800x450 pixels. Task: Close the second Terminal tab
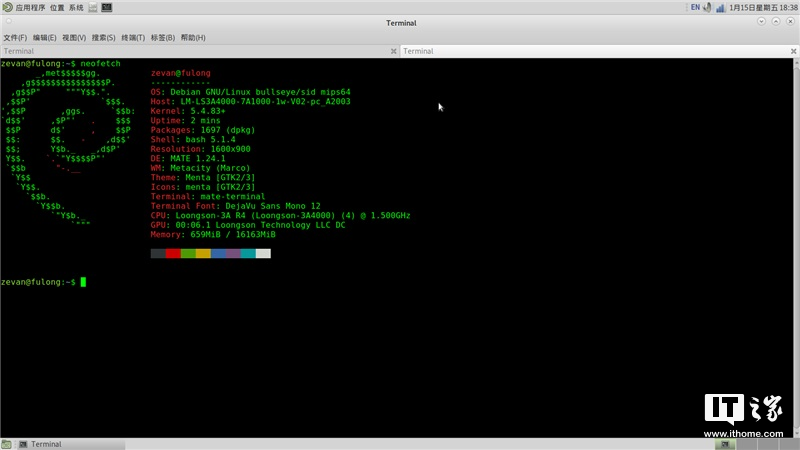[793, 51]
